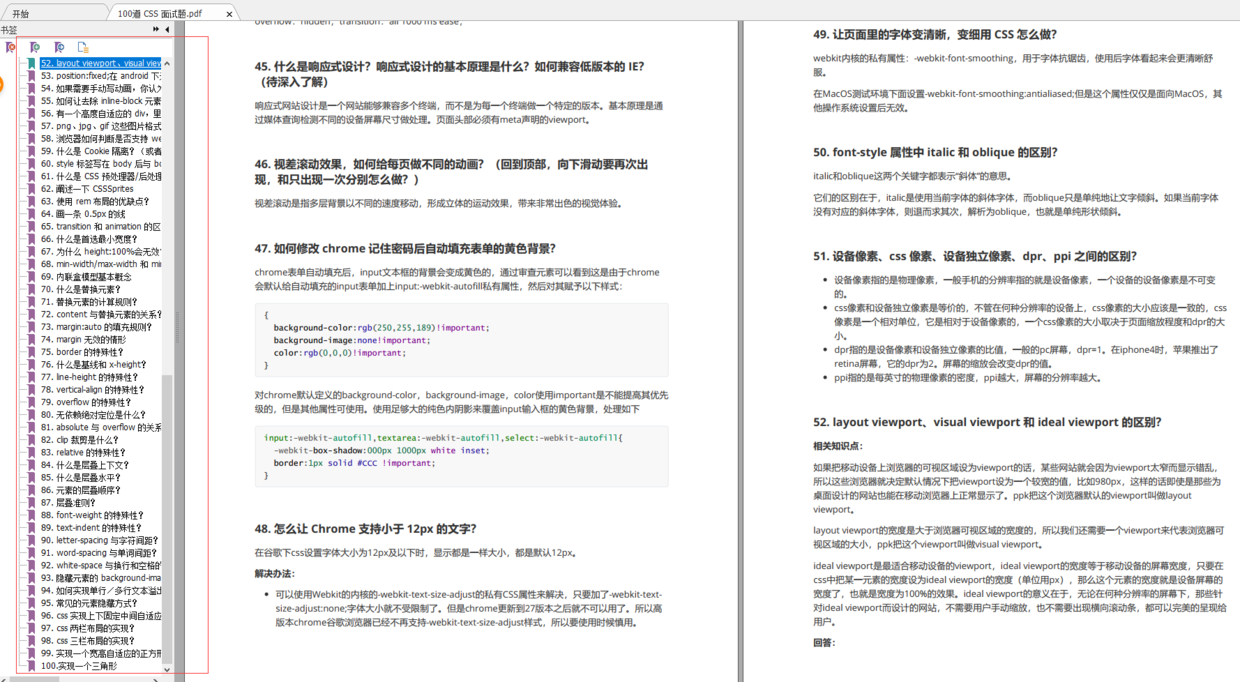Jump to bookmark 76. 什么是基线和 x-height
Viewport: 1240px width, 682px height.
(x=93, y=365)
